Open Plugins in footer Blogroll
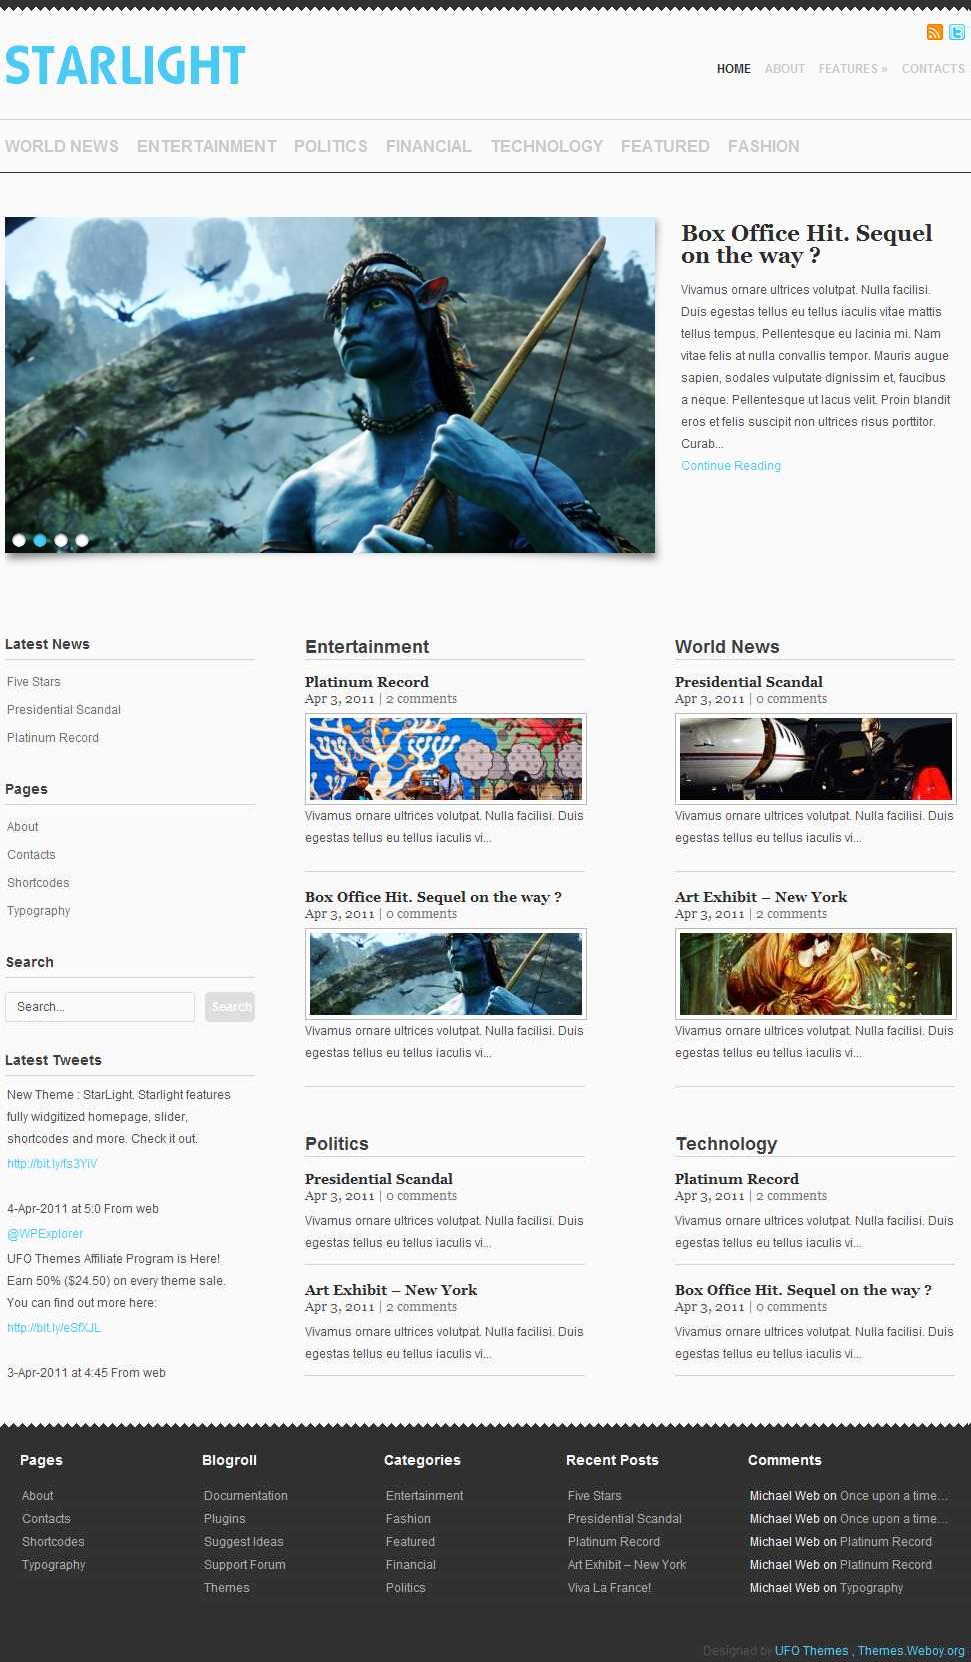The width and height of the screenshot is (971, 1662). pyautogui.click(x=225, y=1519)
